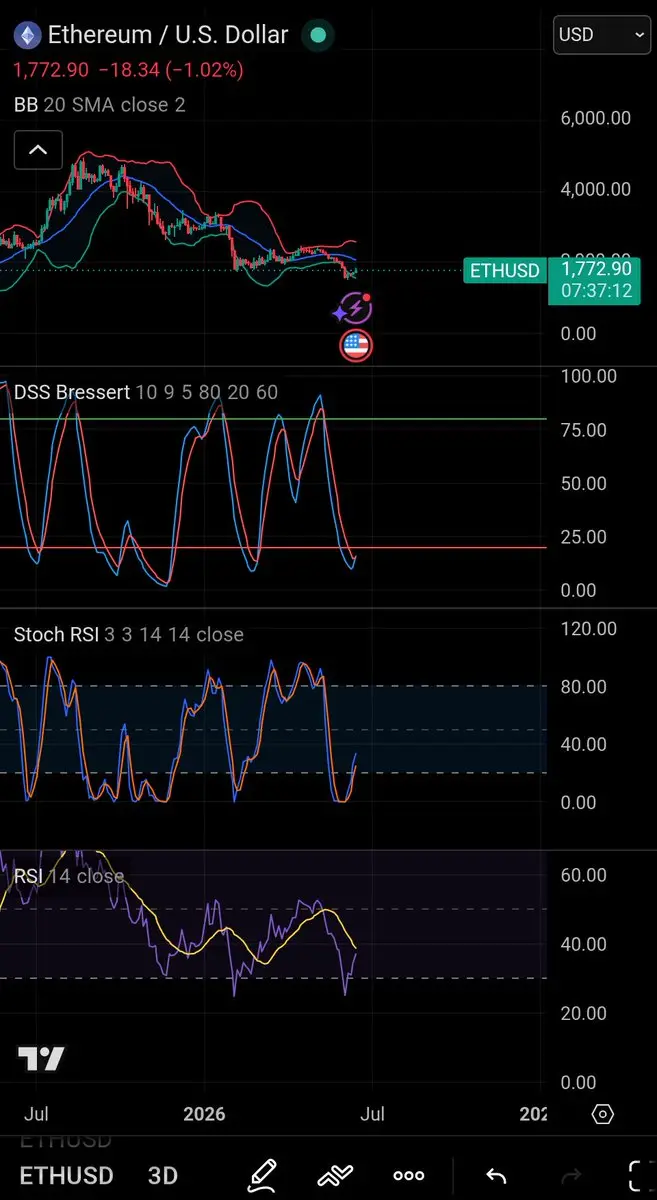657x1200 pixels.
Task: Click the 120.00 Stoch RSI scale label
Action: pyautogui.click(x=589, y=629)
